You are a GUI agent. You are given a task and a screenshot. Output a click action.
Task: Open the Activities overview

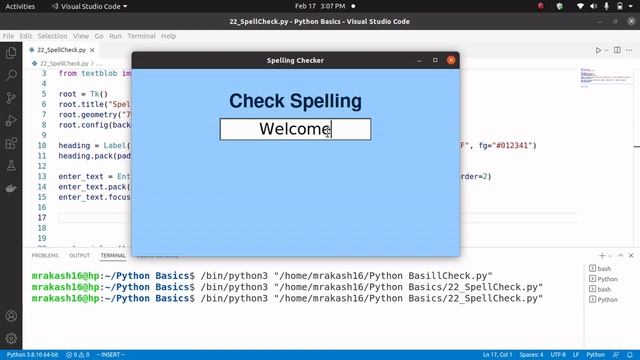[20, 6]
